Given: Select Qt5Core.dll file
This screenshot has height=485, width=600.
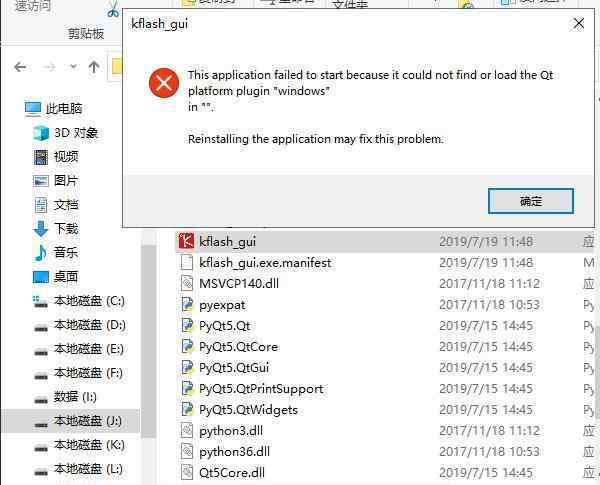Looking at the screenshot, I should click(232, 472).
